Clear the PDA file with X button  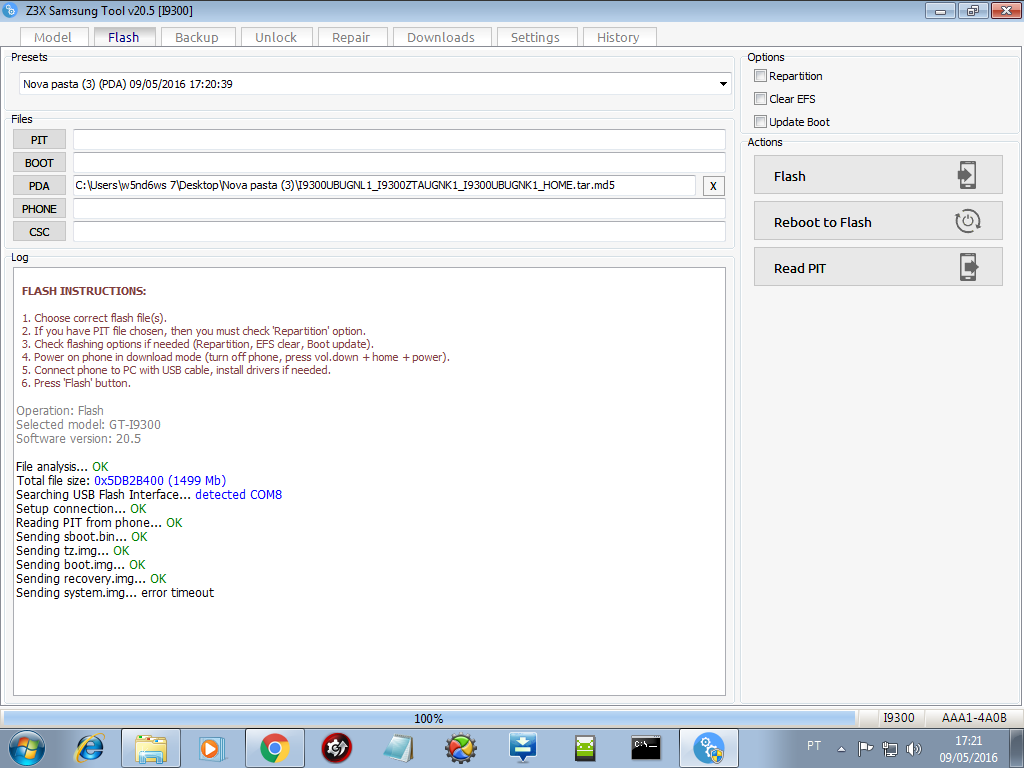(713, 186)
